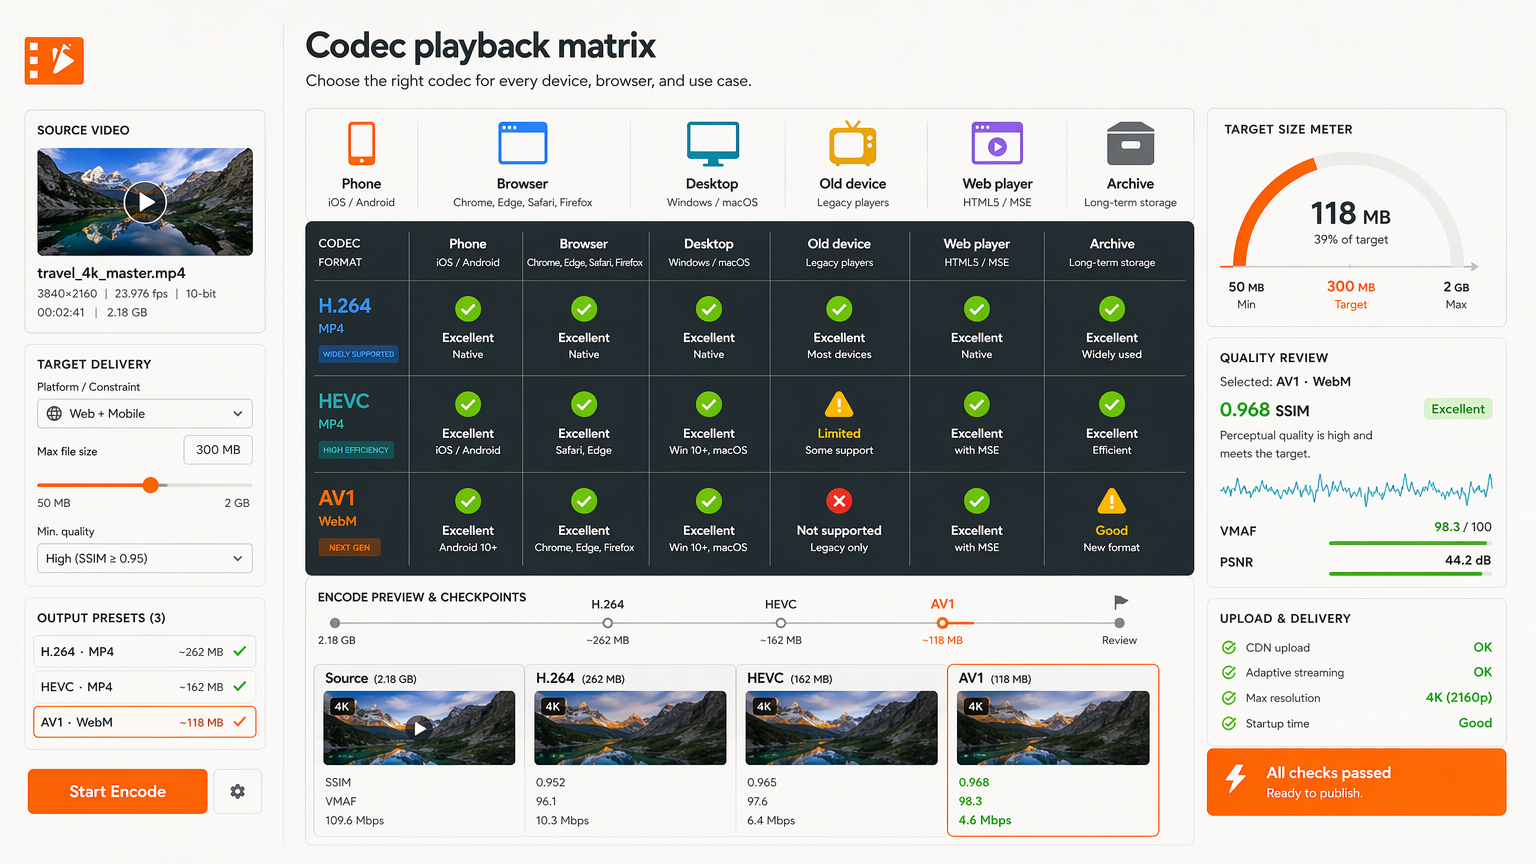Jump to the 2.18 GB source checkpoint

click(335, 623)
